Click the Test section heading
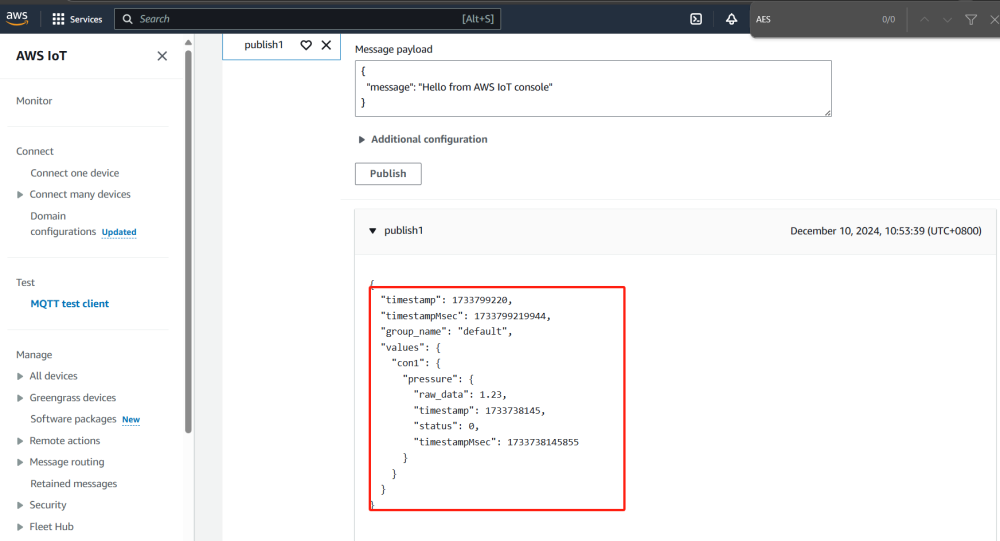The image size is (1000, 541). click(x=26, y=283)
